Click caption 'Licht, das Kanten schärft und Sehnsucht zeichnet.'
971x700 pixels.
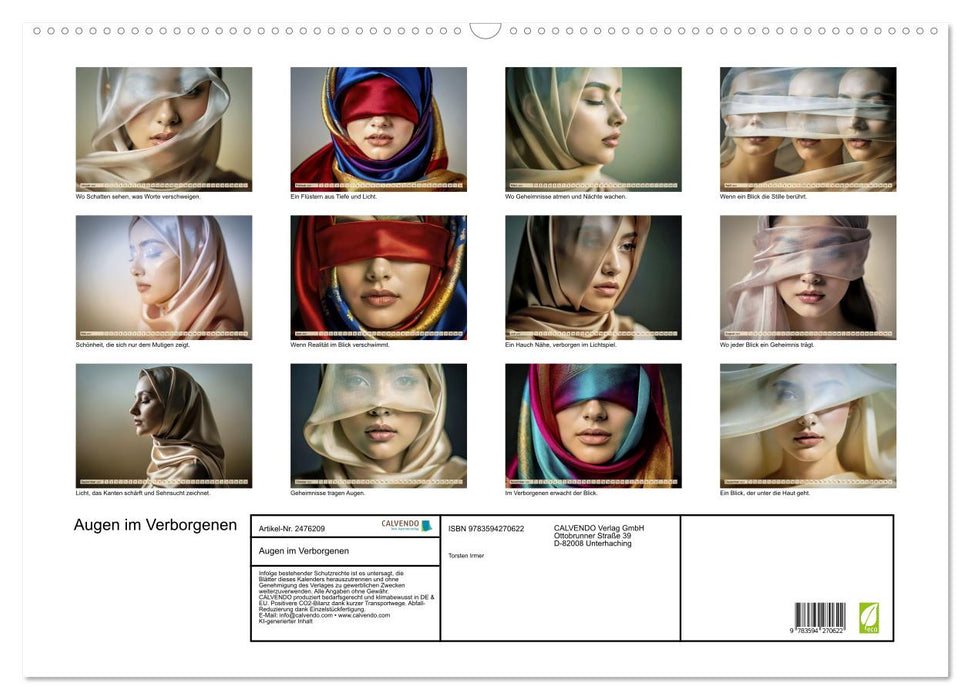(x=143, y=493)
